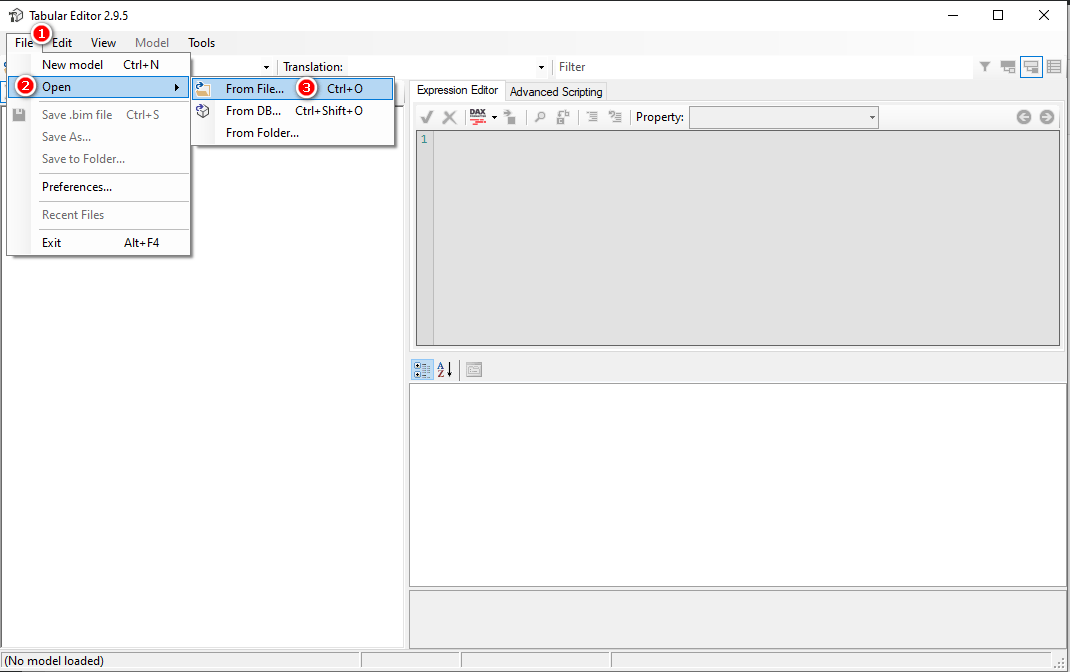
Task: Switch property grid to Categorized view
Action: tap(422, 370)
